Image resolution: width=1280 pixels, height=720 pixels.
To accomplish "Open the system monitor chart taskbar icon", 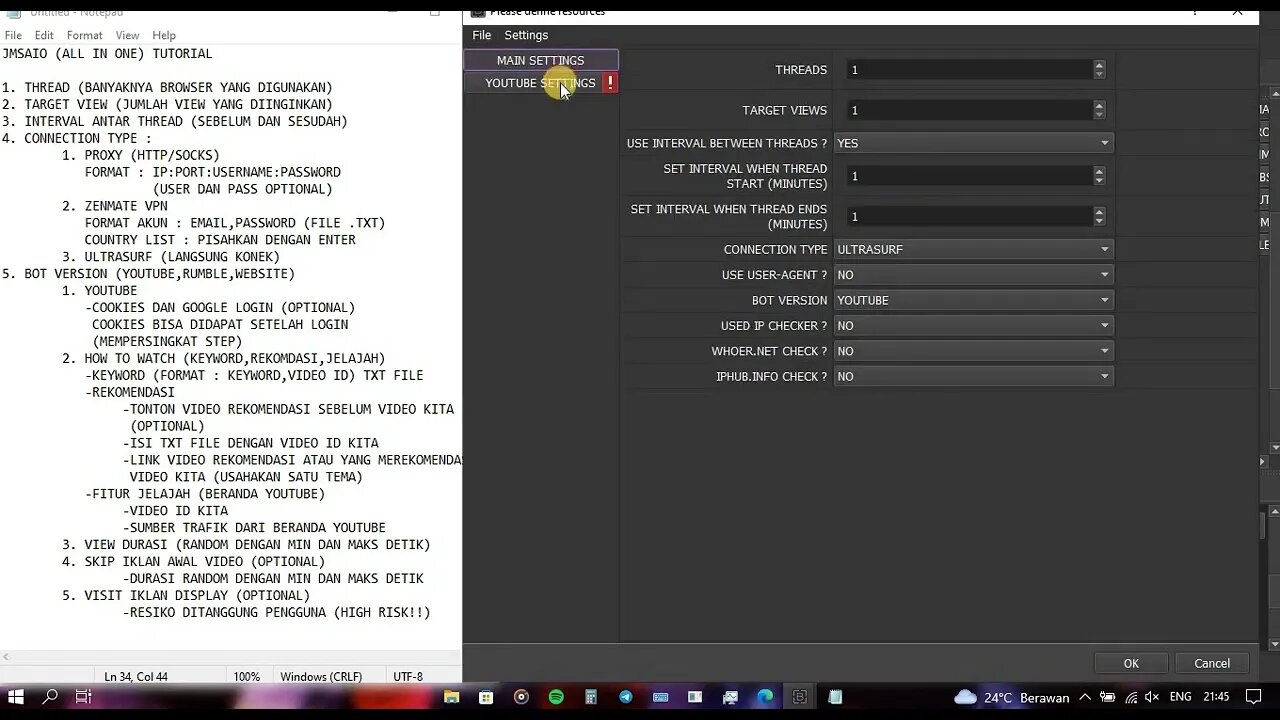I will point(730,697).
